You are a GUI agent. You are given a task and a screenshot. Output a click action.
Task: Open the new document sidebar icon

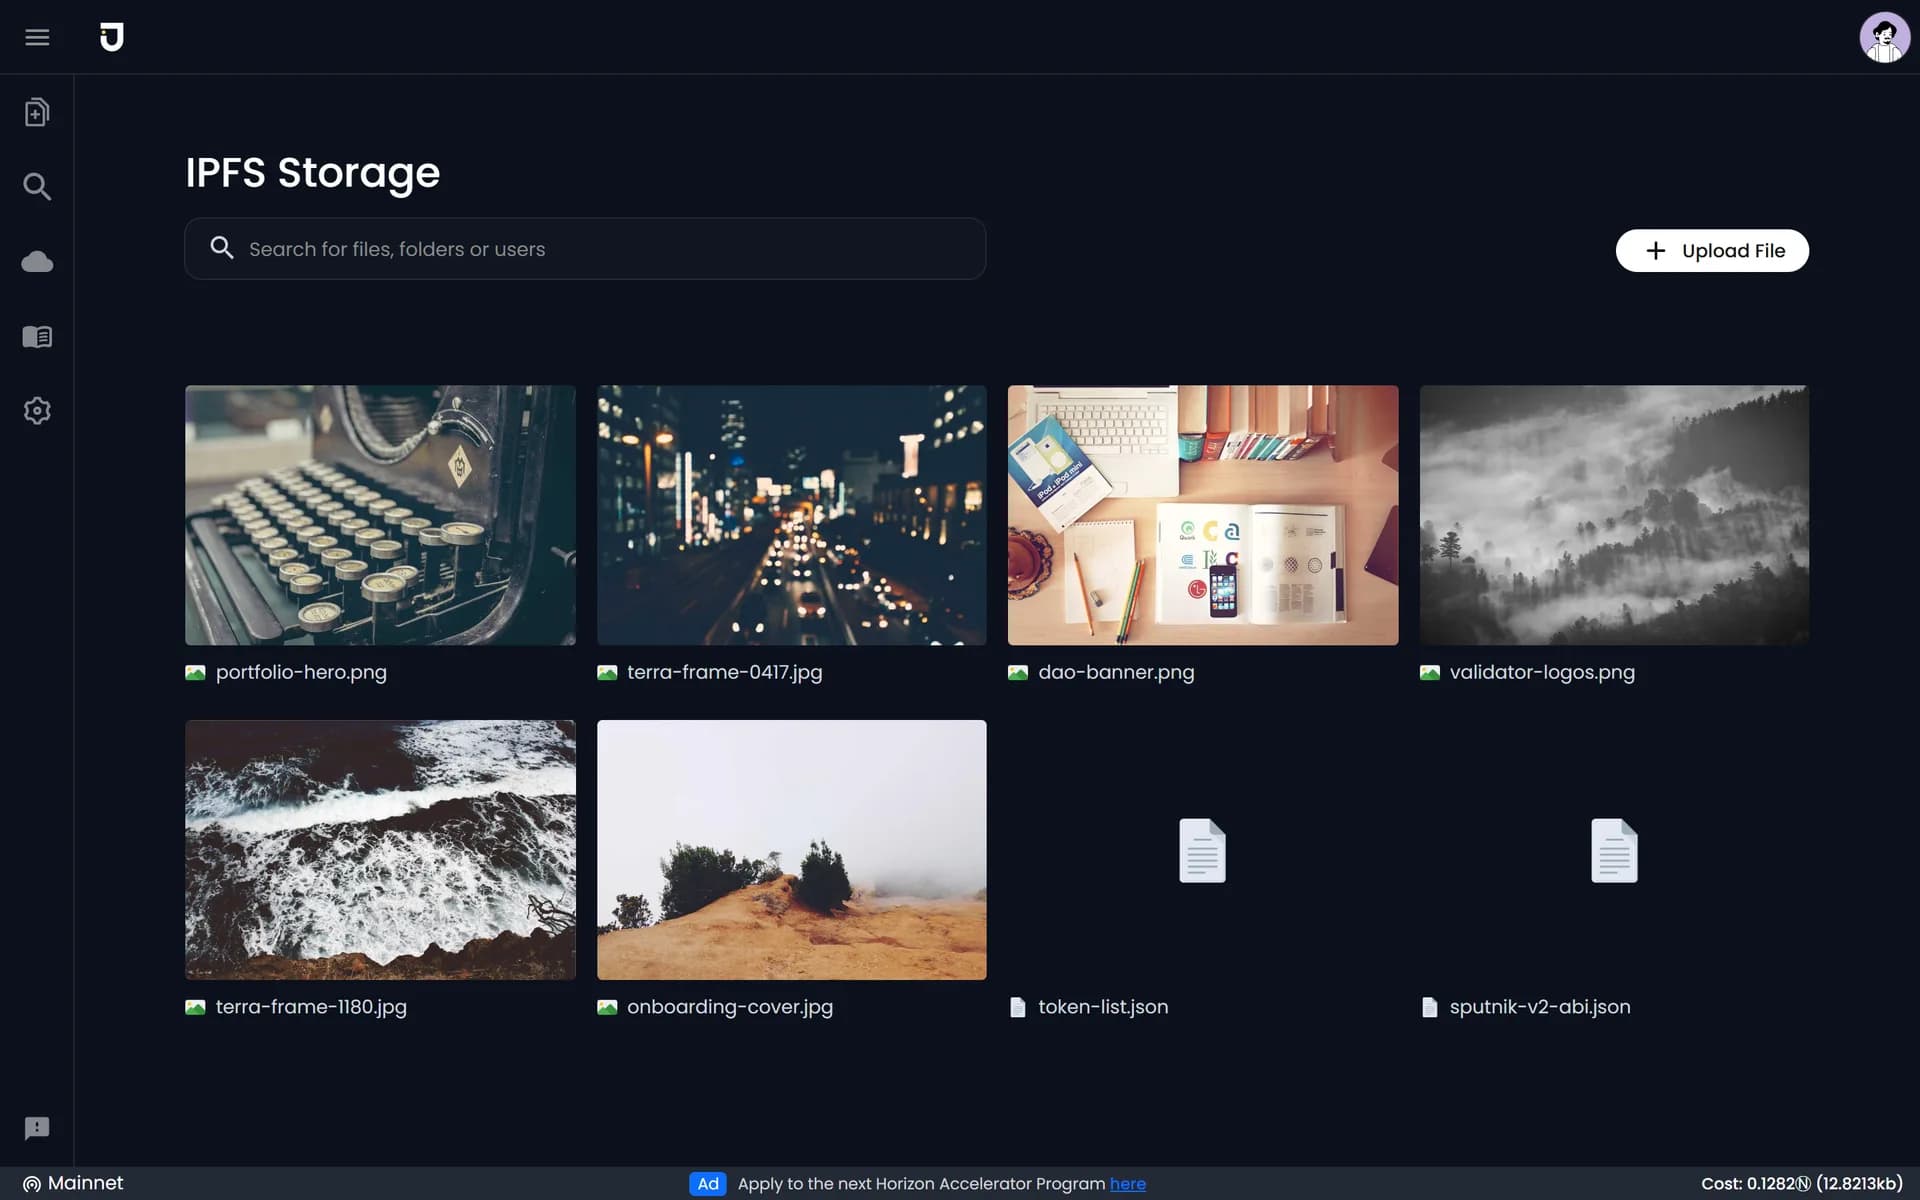point(37,112)
